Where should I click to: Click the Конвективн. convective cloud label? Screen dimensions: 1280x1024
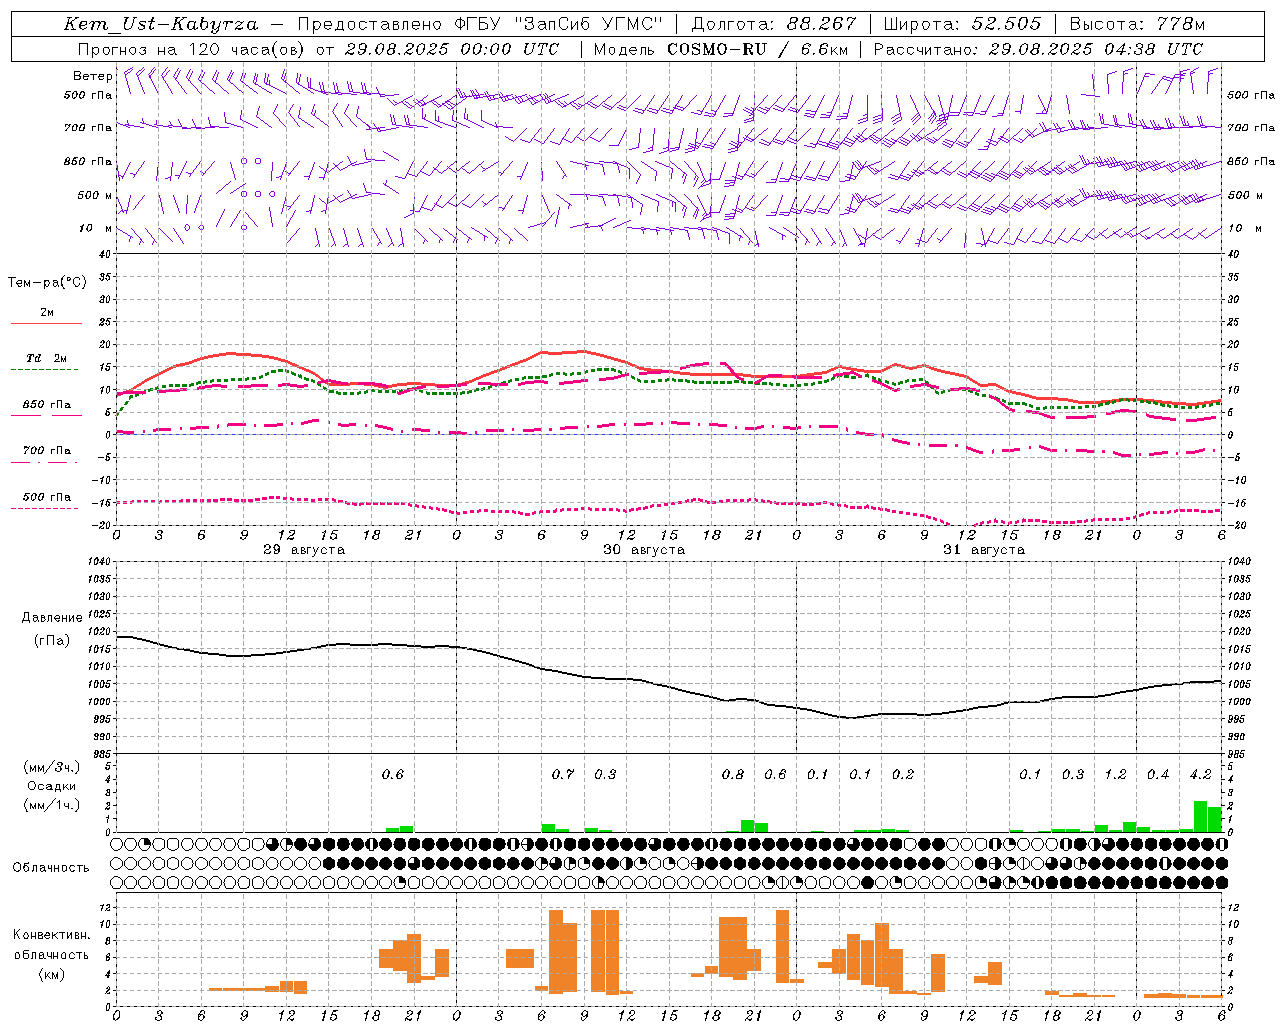[x=51, y=935]
